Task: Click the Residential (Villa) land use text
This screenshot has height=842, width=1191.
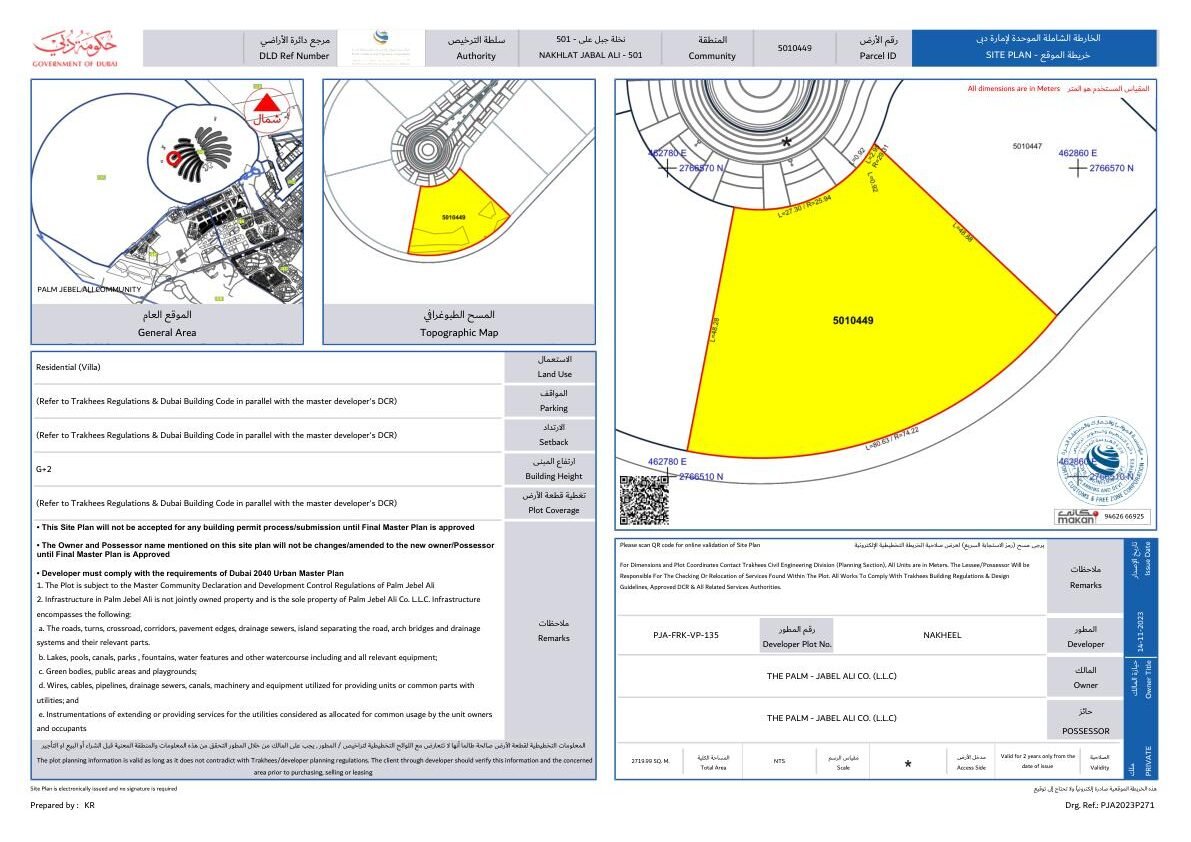Action: click(x=68, y=367)
